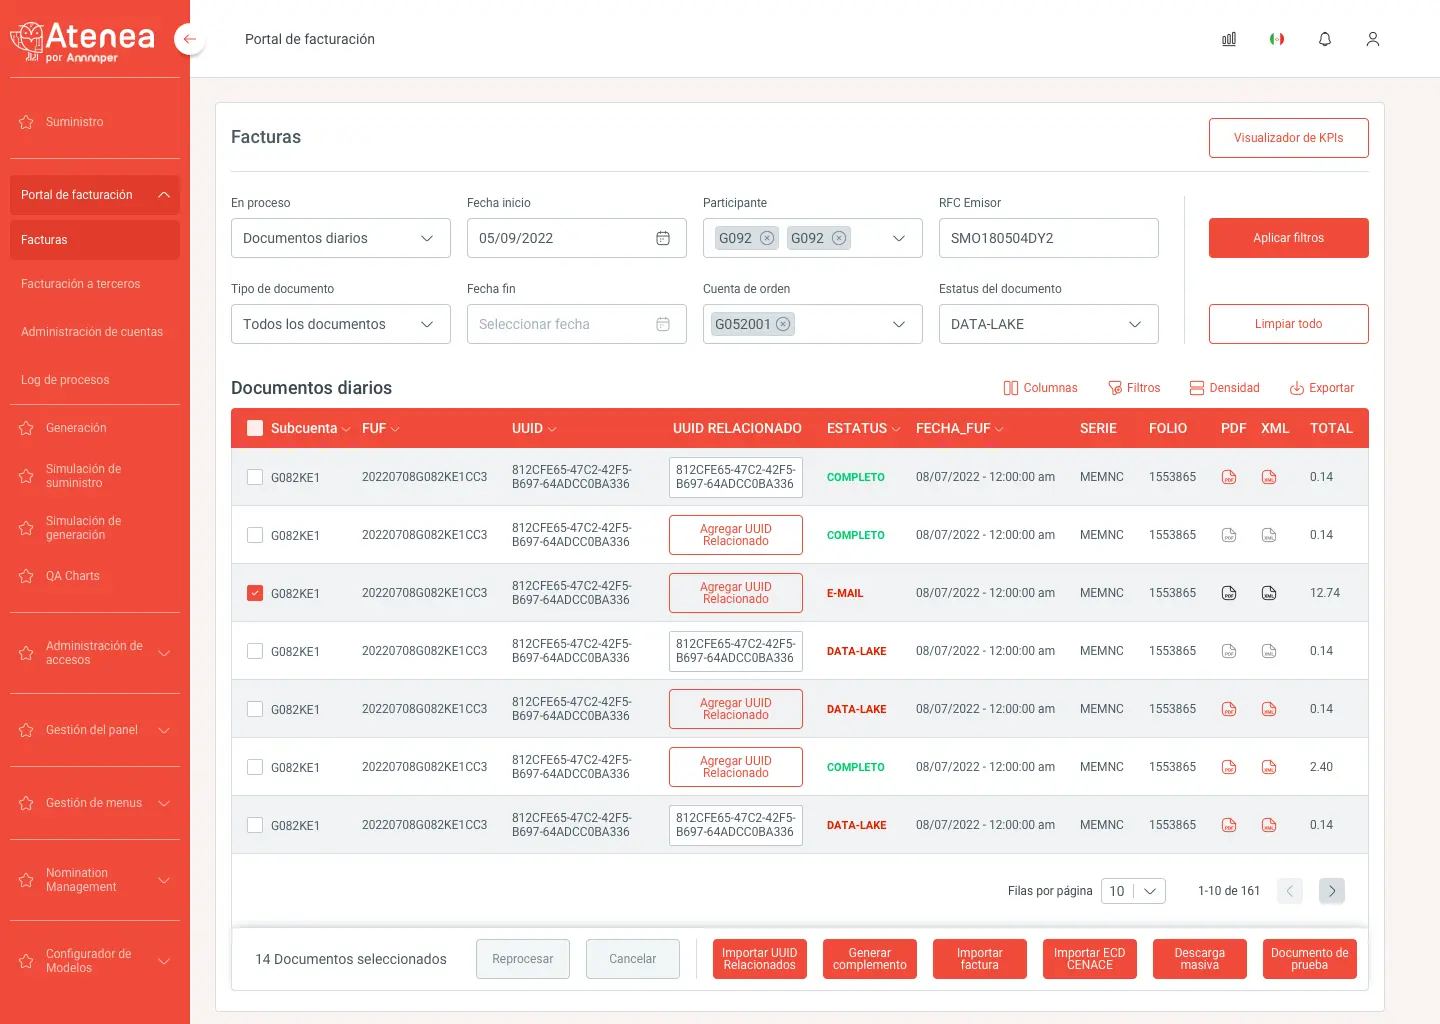Click the RFC Emisor input field
Viewport: 1440px width, 1024px height.
pyautogui.click(x=1048, y=238)
